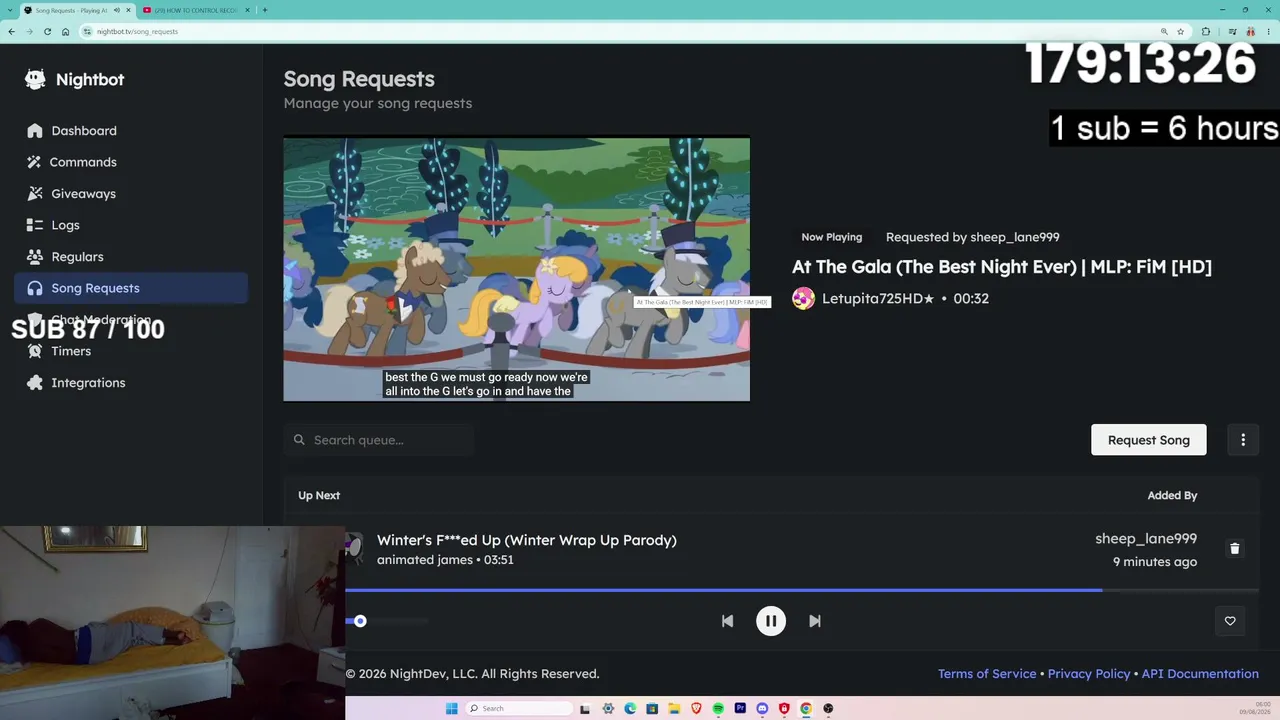Bookmark this page with the star icon
Screen dimensions: 1280x720
coord(1181,31)
